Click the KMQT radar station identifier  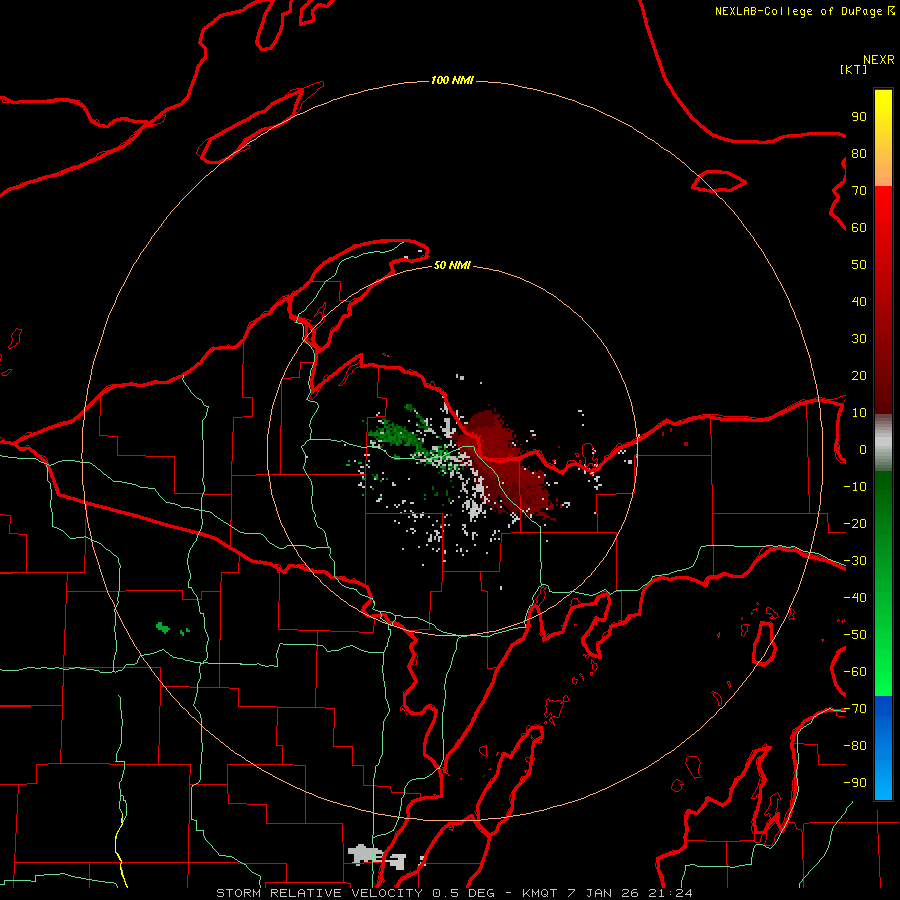[x=542, y=893]
